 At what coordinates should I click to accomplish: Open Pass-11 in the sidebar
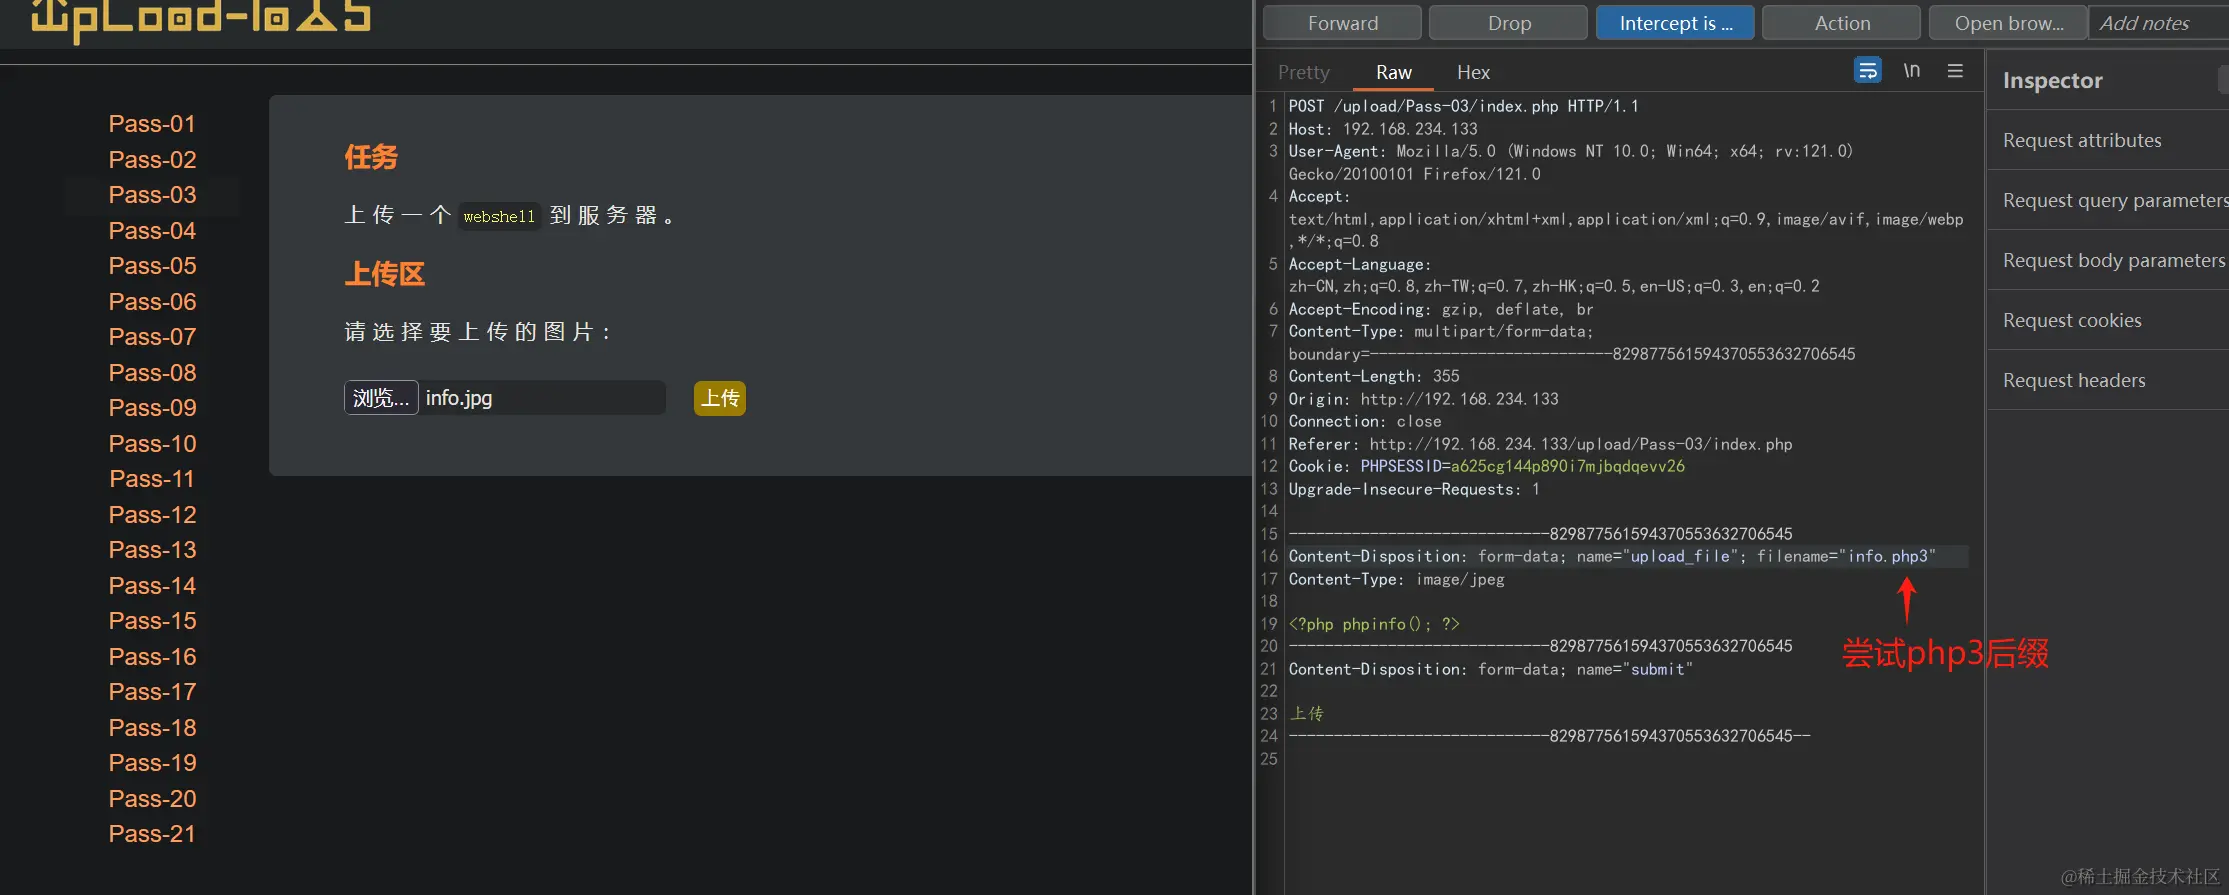[x=152, y=479]
